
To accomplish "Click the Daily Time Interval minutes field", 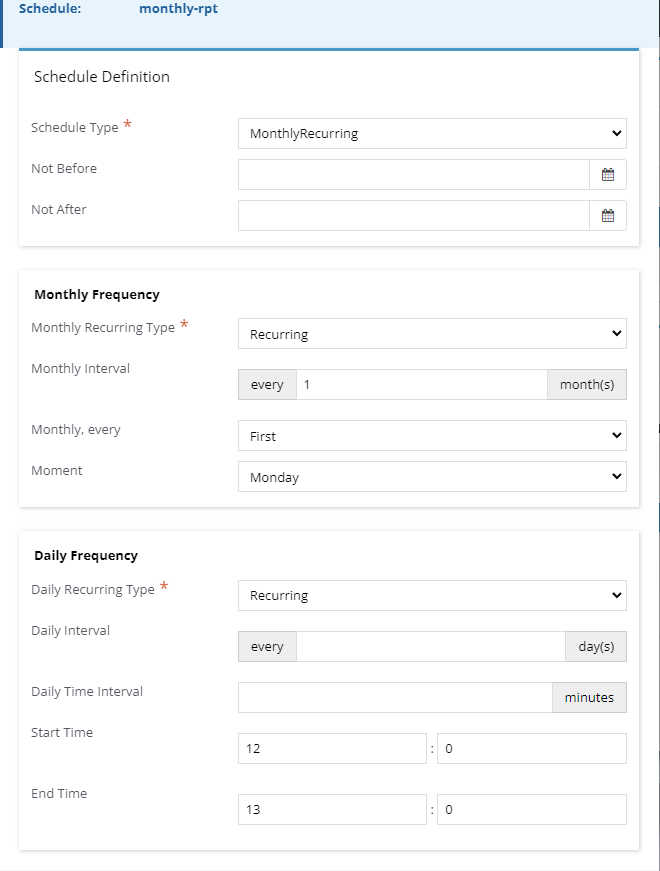I will click(x=395, y=698).
